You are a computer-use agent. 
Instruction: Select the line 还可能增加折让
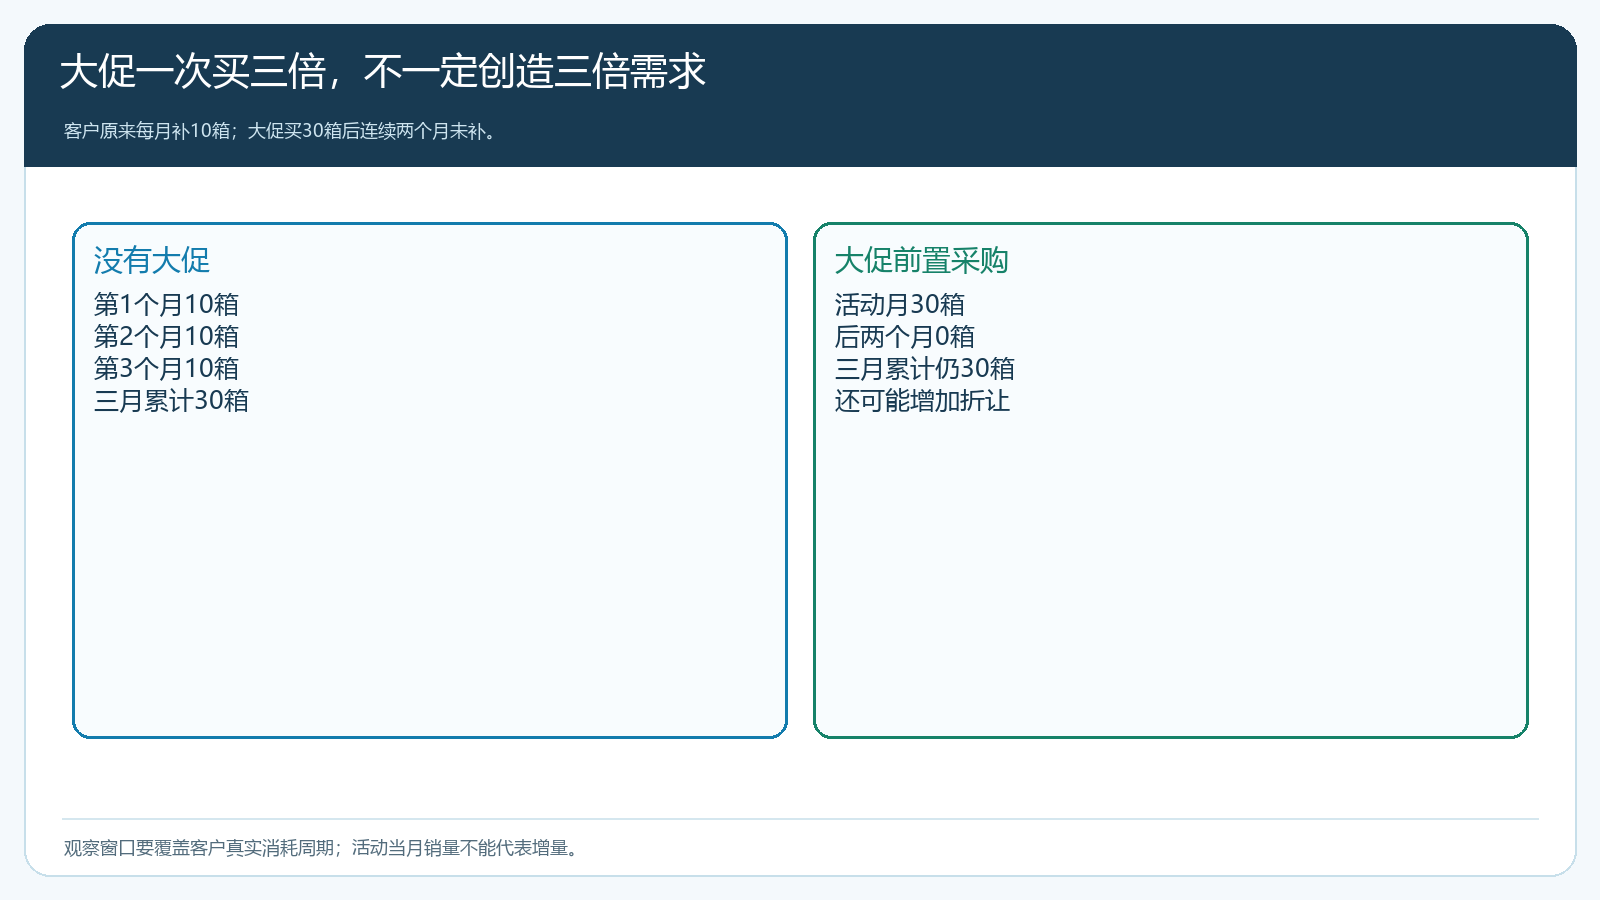(922, 400)
